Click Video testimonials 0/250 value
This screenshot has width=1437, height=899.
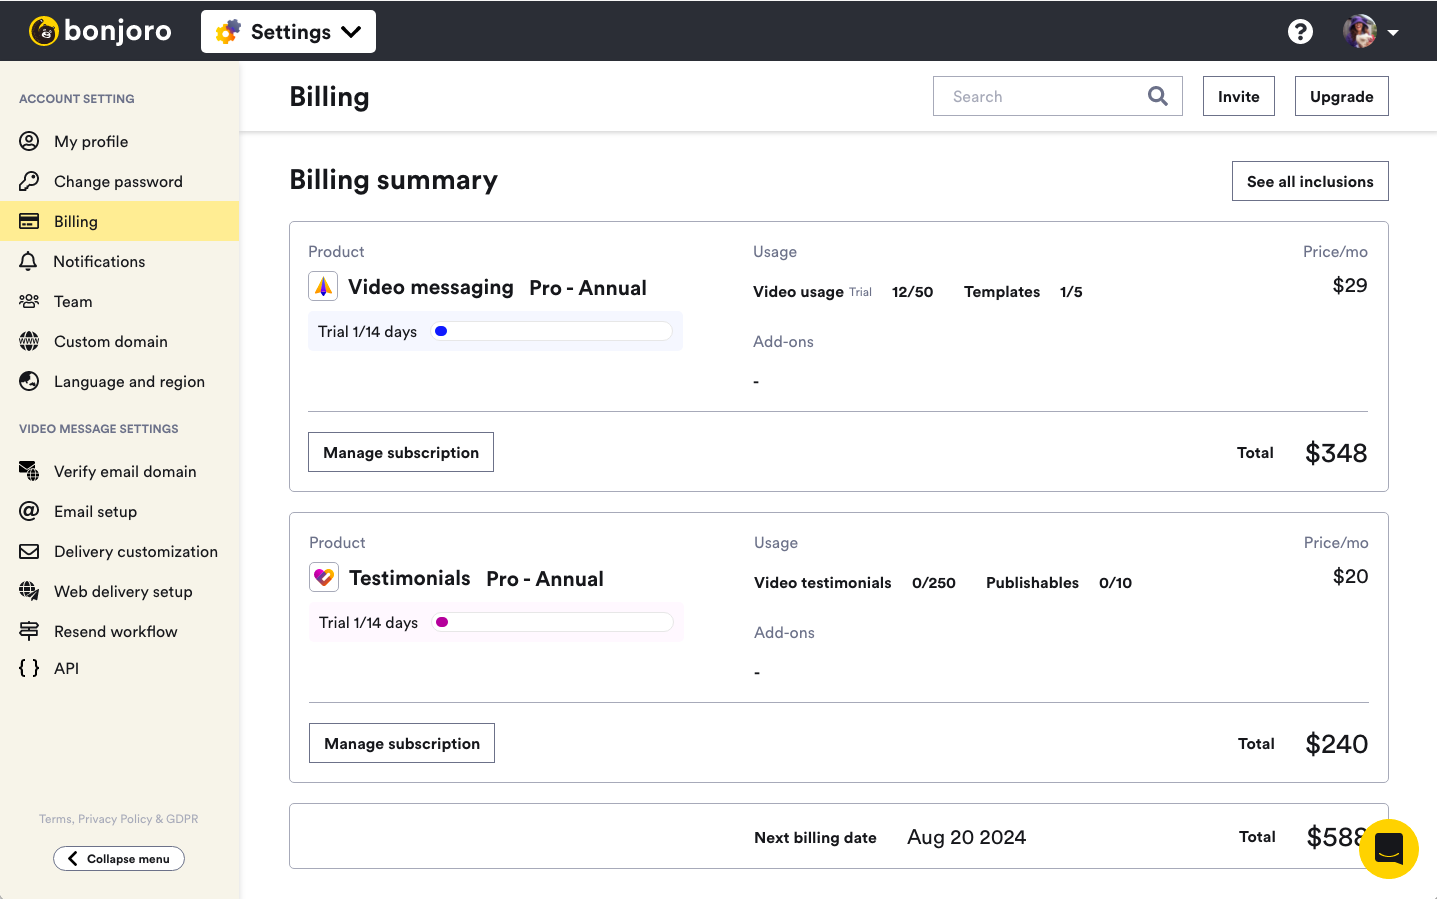click(x=934, y=583)
